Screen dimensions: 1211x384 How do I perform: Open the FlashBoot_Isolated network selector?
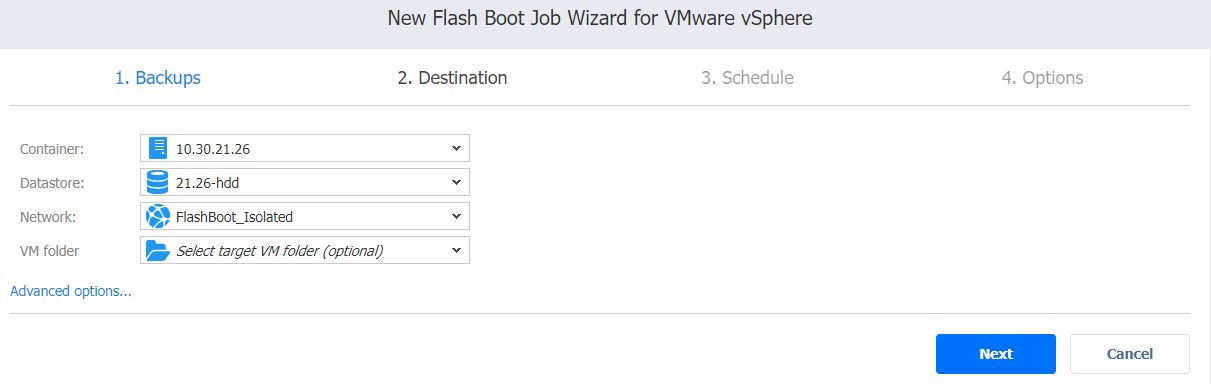click(x=305, y=216)
